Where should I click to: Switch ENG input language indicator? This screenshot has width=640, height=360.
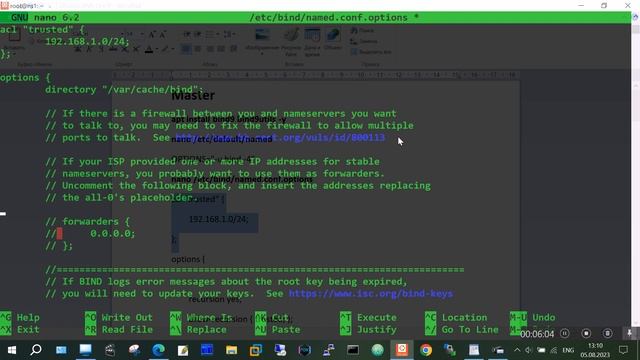[x=568, y=350]
